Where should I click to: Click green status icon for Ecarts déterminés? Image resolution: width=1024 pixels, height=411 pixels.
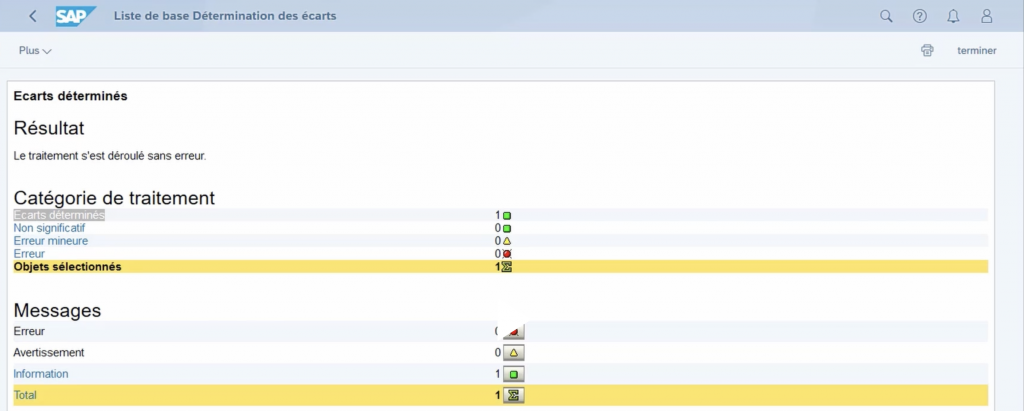507,215
